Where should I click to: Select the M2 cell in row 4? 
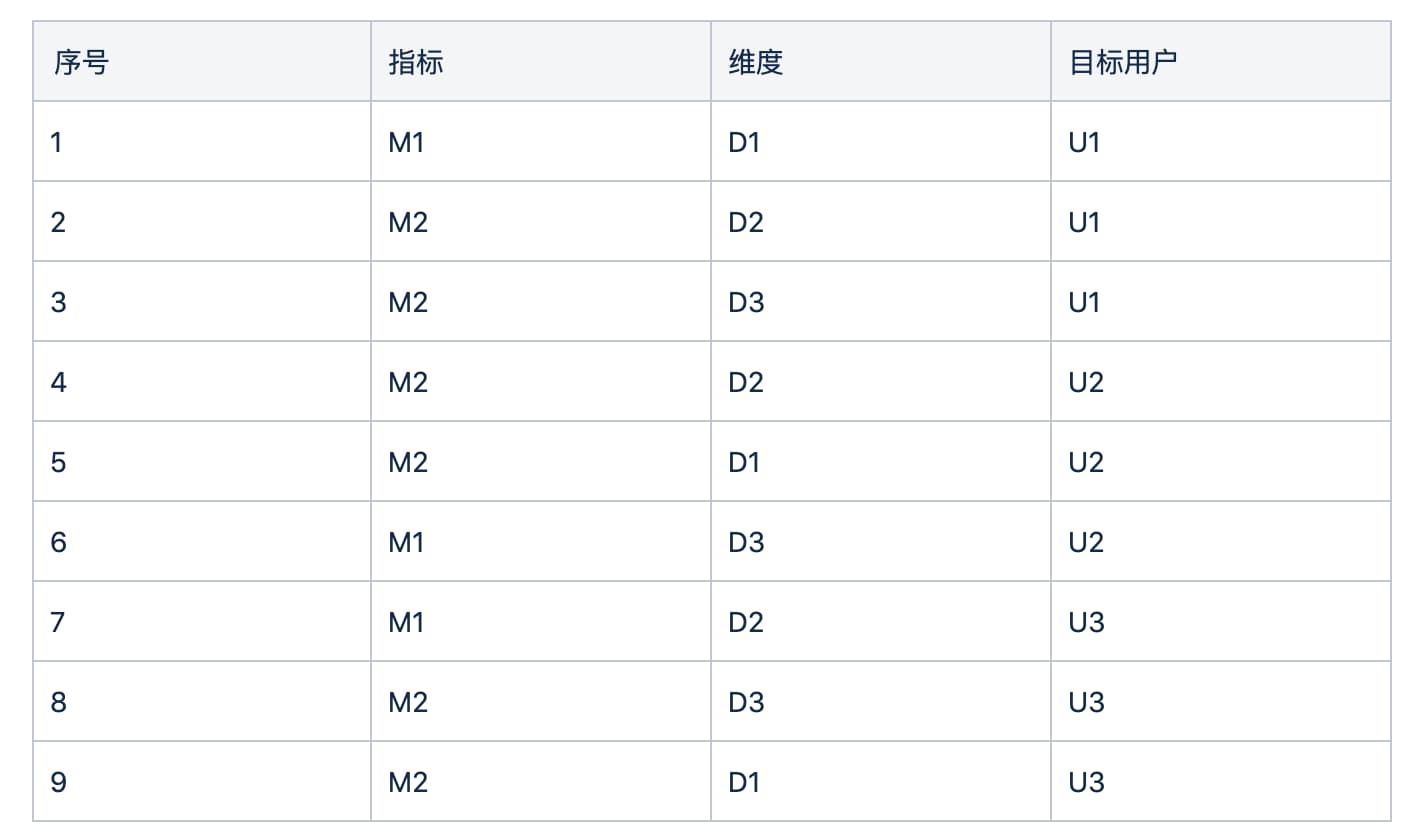[408, 382]
